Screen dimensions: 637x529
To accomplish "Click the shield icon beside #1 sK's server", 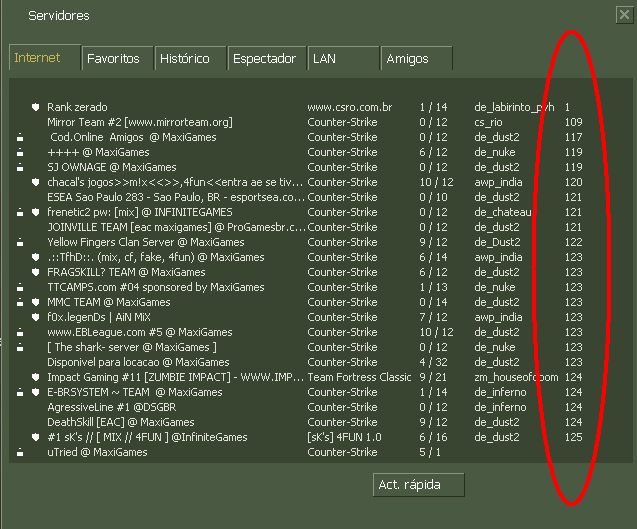I will click(36, 438).
